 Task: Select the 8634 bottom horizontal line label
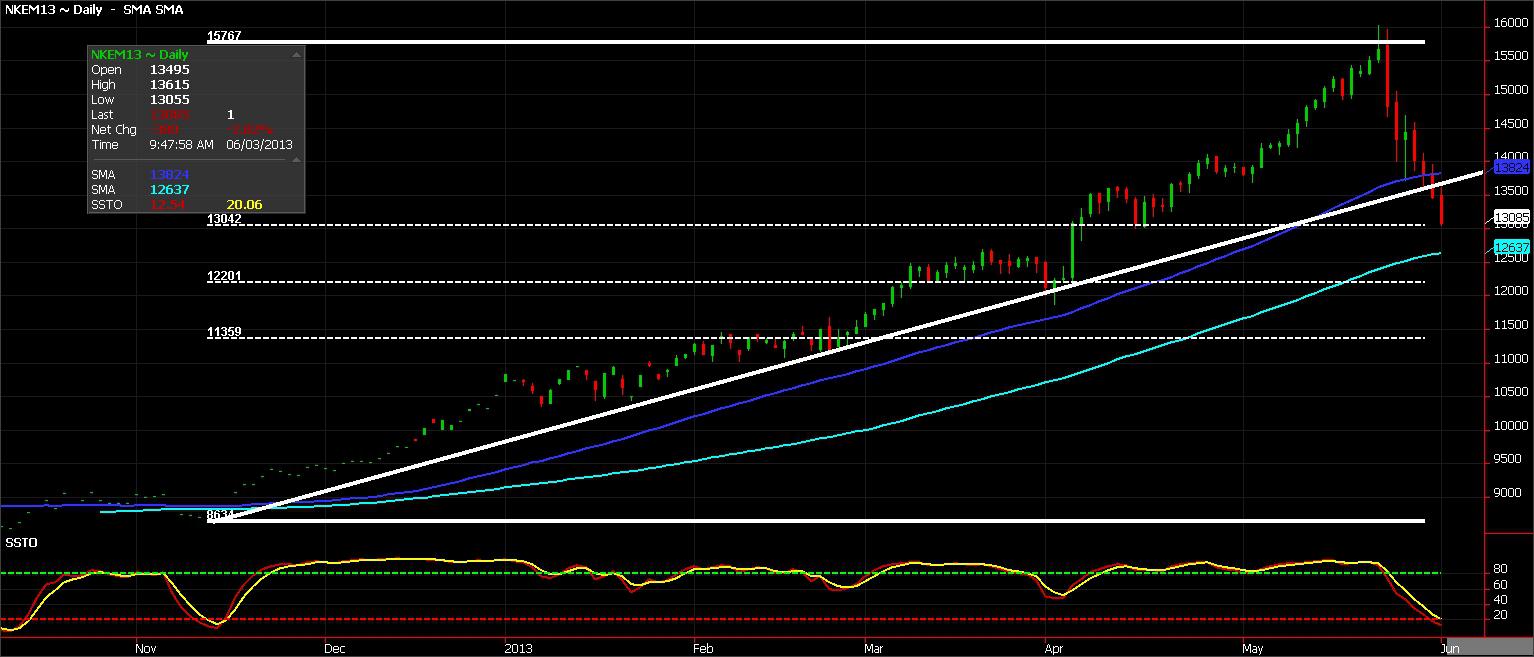coord(220,515)
